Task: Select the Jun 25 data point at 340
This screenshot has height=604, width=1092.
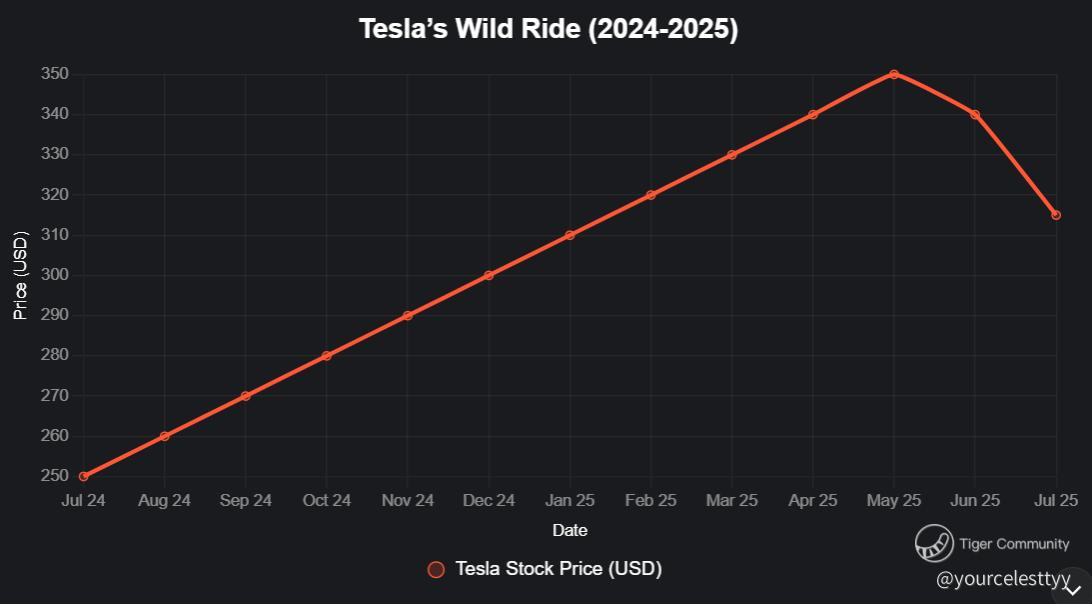Action: click(975, 114)
